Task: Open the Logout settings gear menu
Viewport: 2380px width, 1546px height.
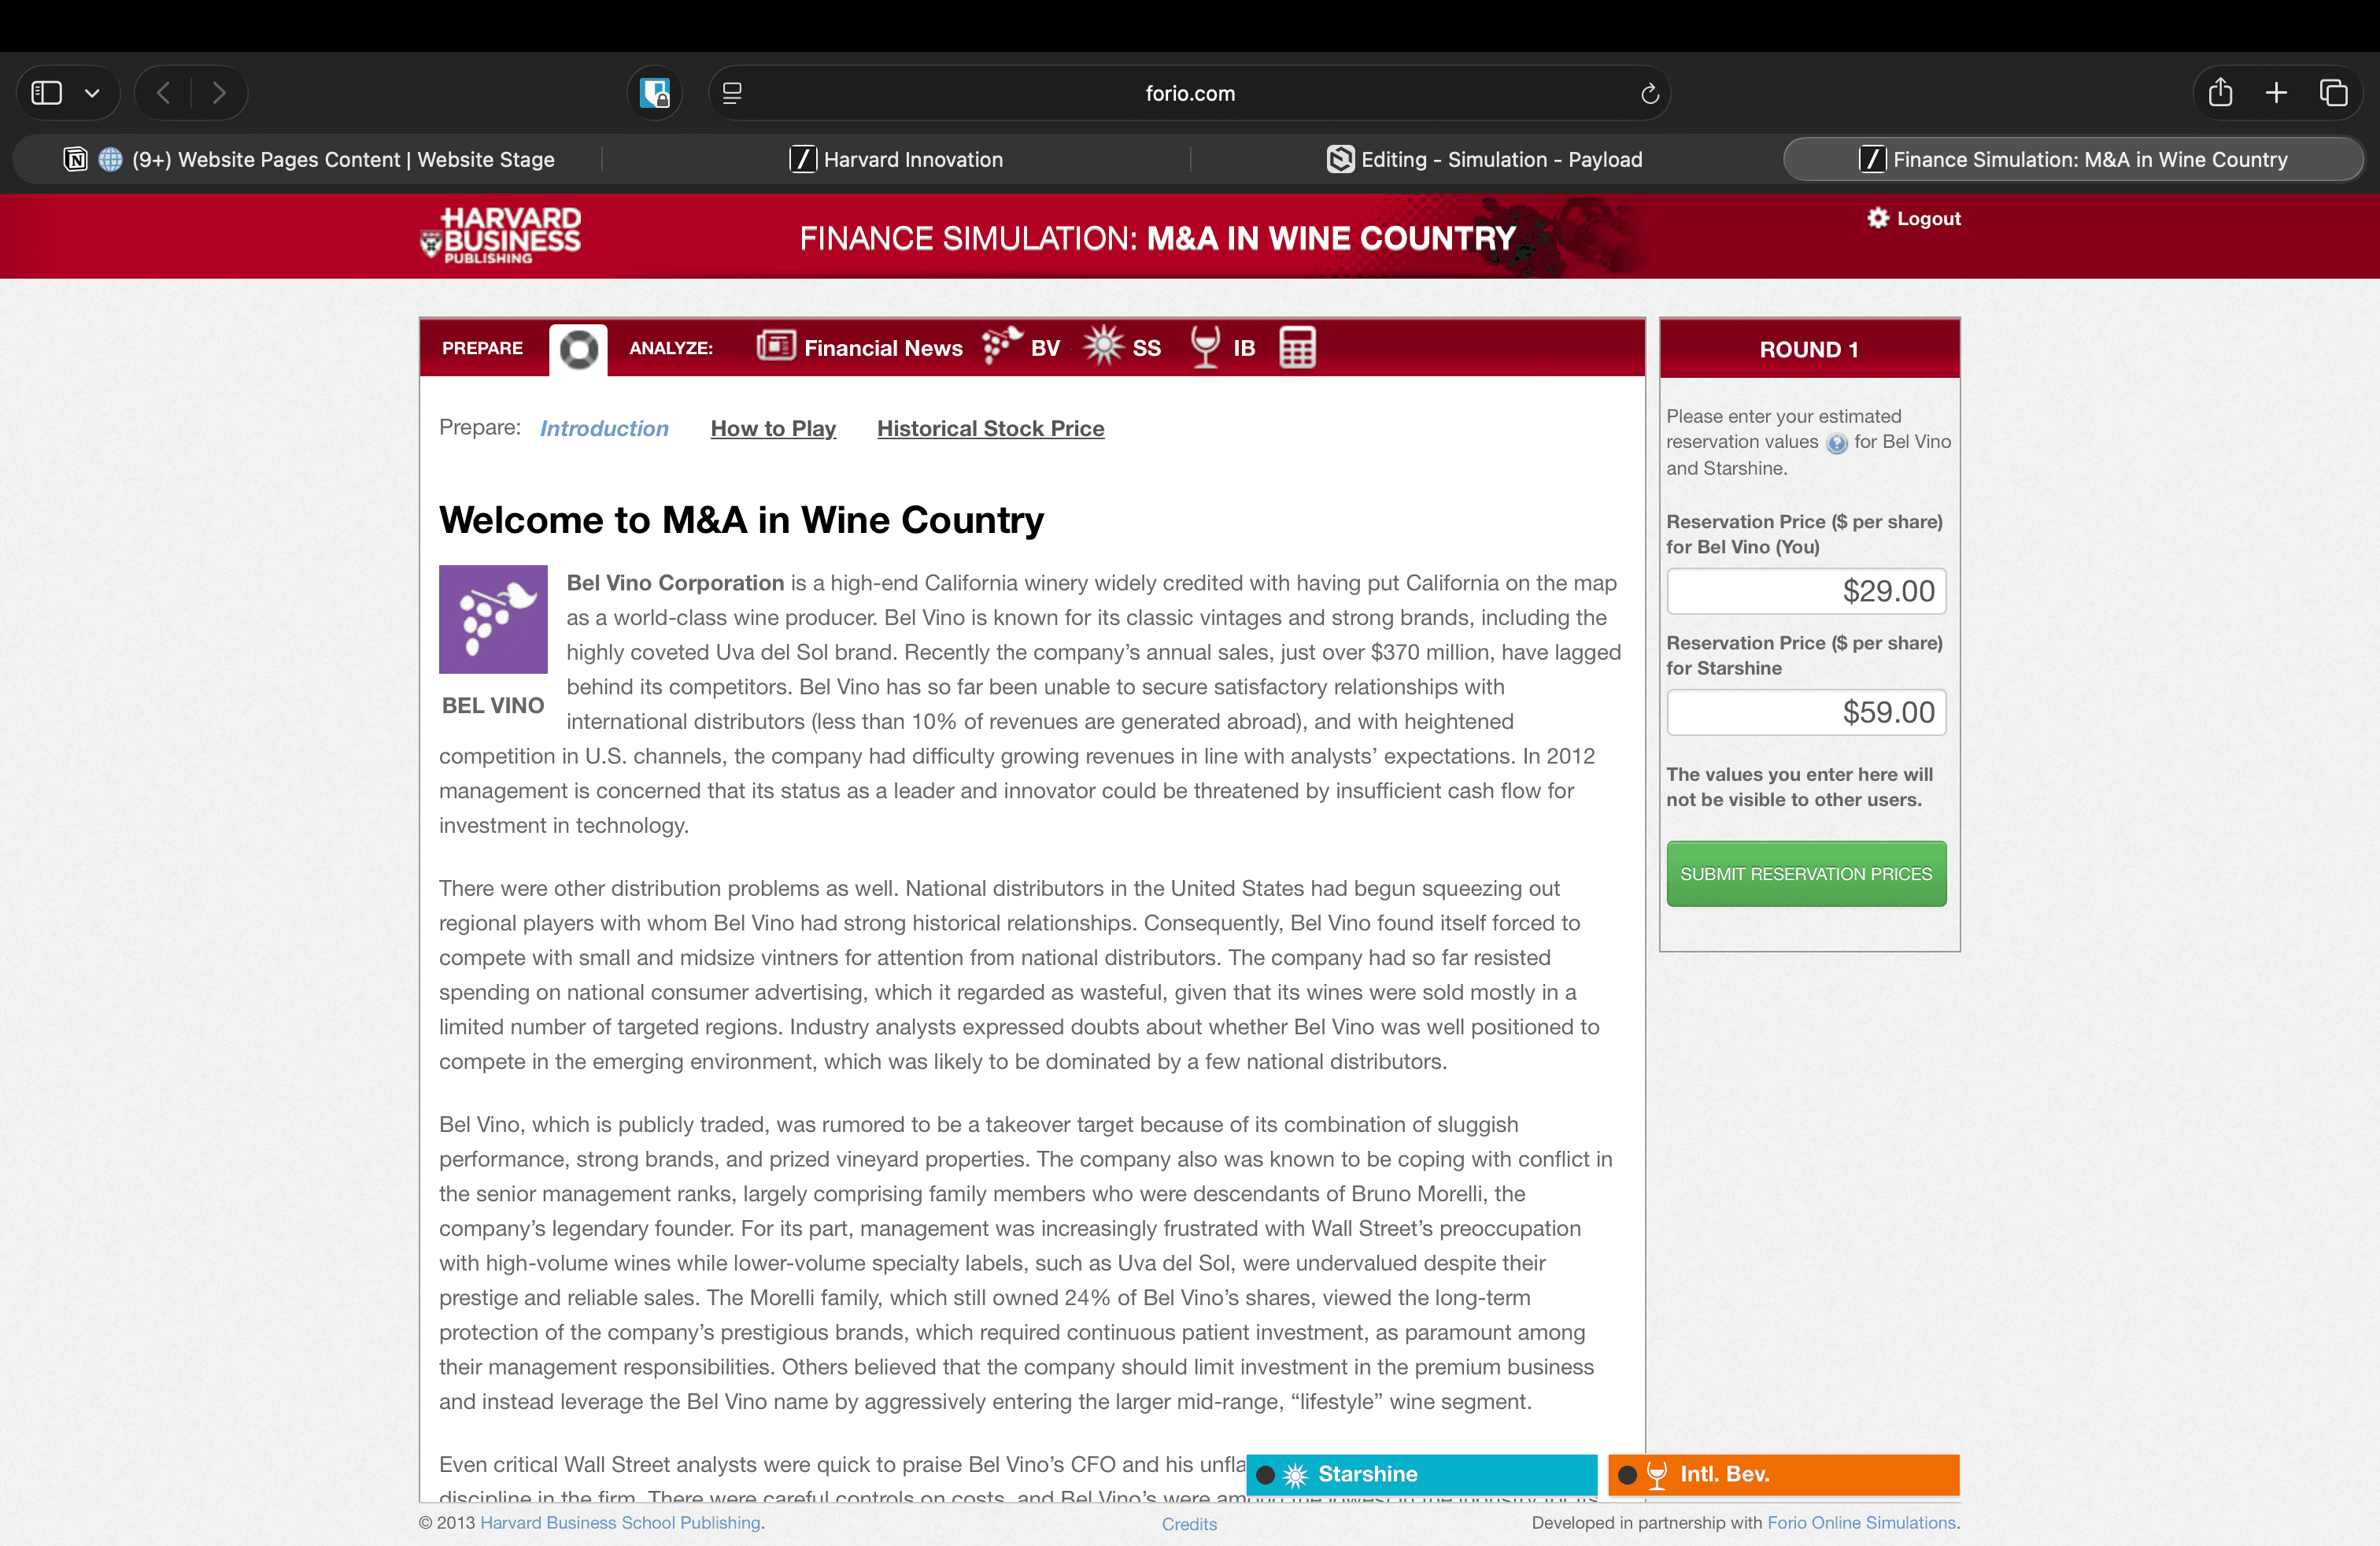Action: point(1877,218)
